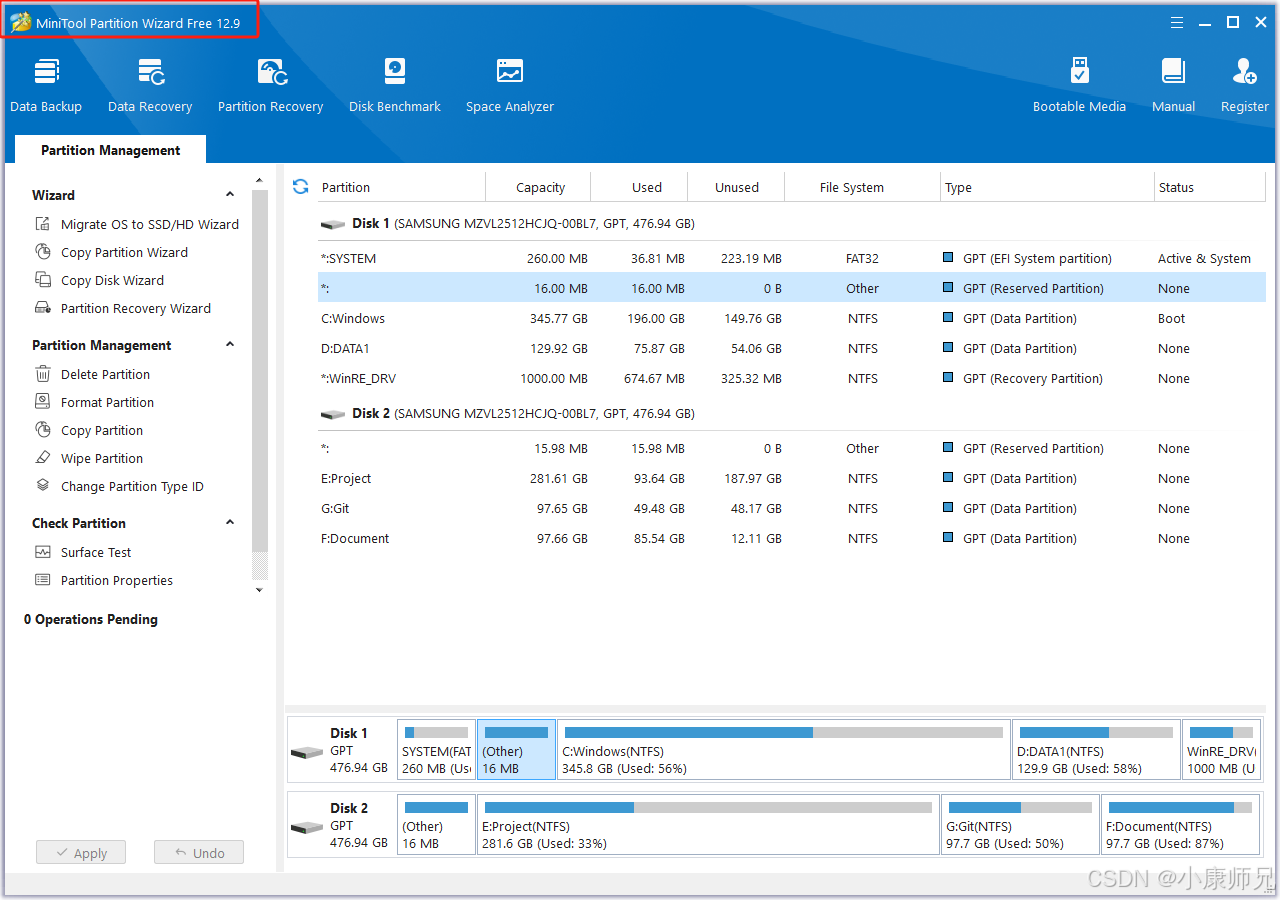The width and height of the screenshot is (1280, 900).
Task: Click the sidebar scroll up arrow
Action: click(260, 180)
